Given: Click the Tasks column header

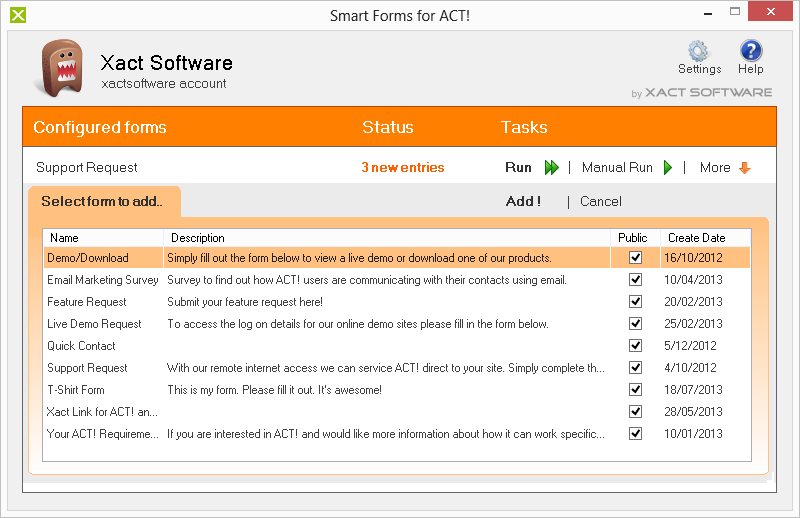Looking at the screenshot, I should [x=524, y=127].
